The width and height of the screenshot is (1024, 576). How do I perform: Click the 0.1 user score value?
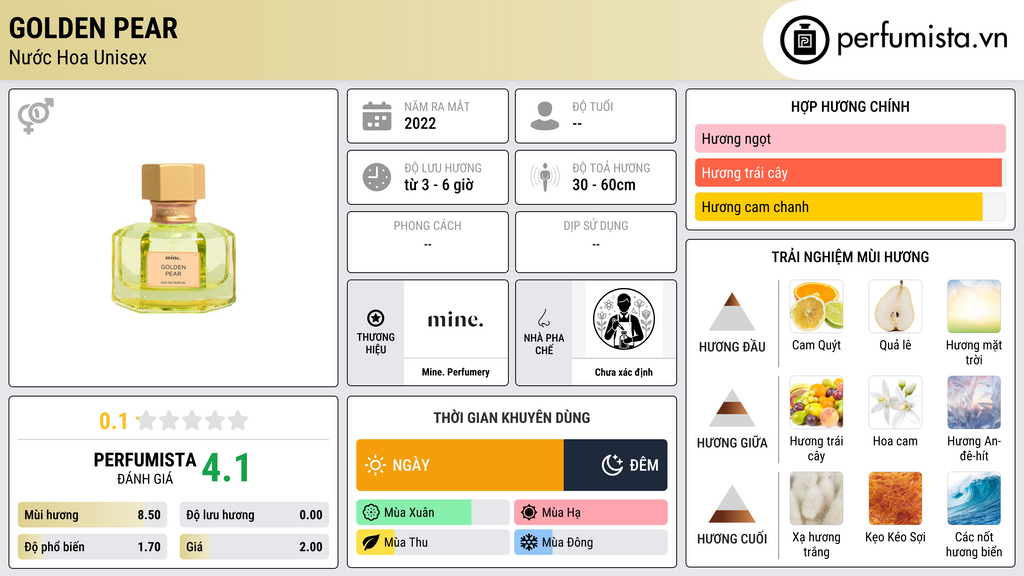[x=113, y=421]
